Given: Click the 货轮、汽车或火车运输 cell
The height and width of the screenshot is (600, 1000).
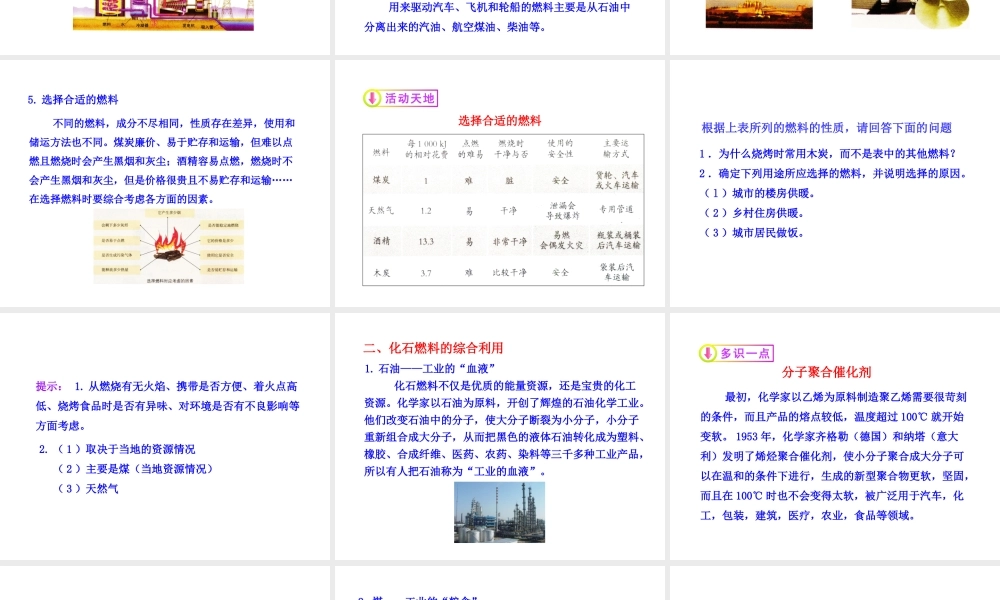Looking at the screenshot, I should pyautogui.click(x=617, y=180).
